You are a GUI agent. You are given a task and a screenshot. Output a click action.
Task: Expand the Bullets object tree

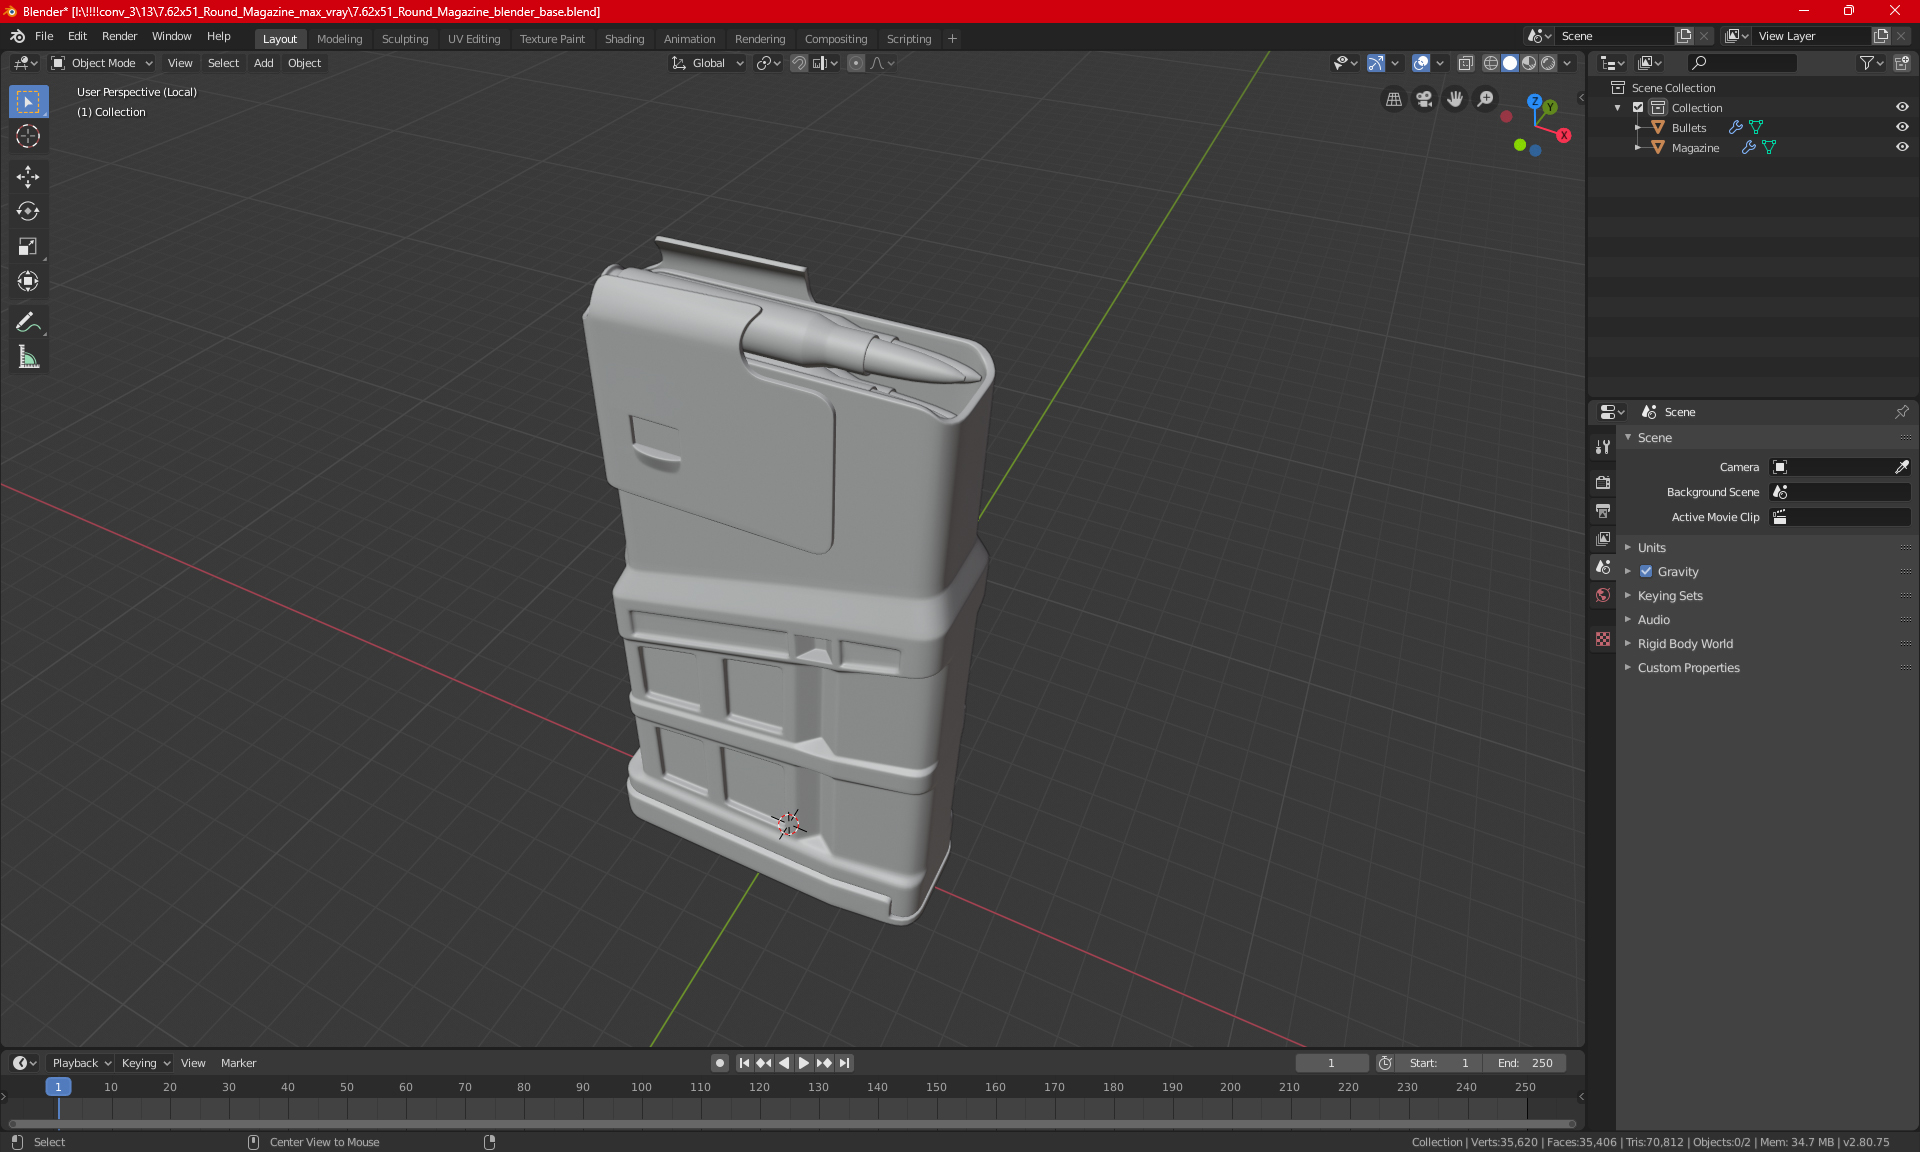point(1637,127)
